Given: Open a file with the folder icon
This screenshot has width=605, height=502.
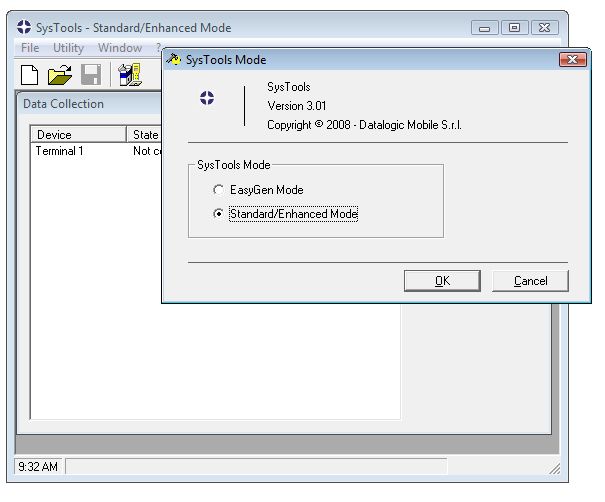Looking at the screenshot, I should pos(60,75).
